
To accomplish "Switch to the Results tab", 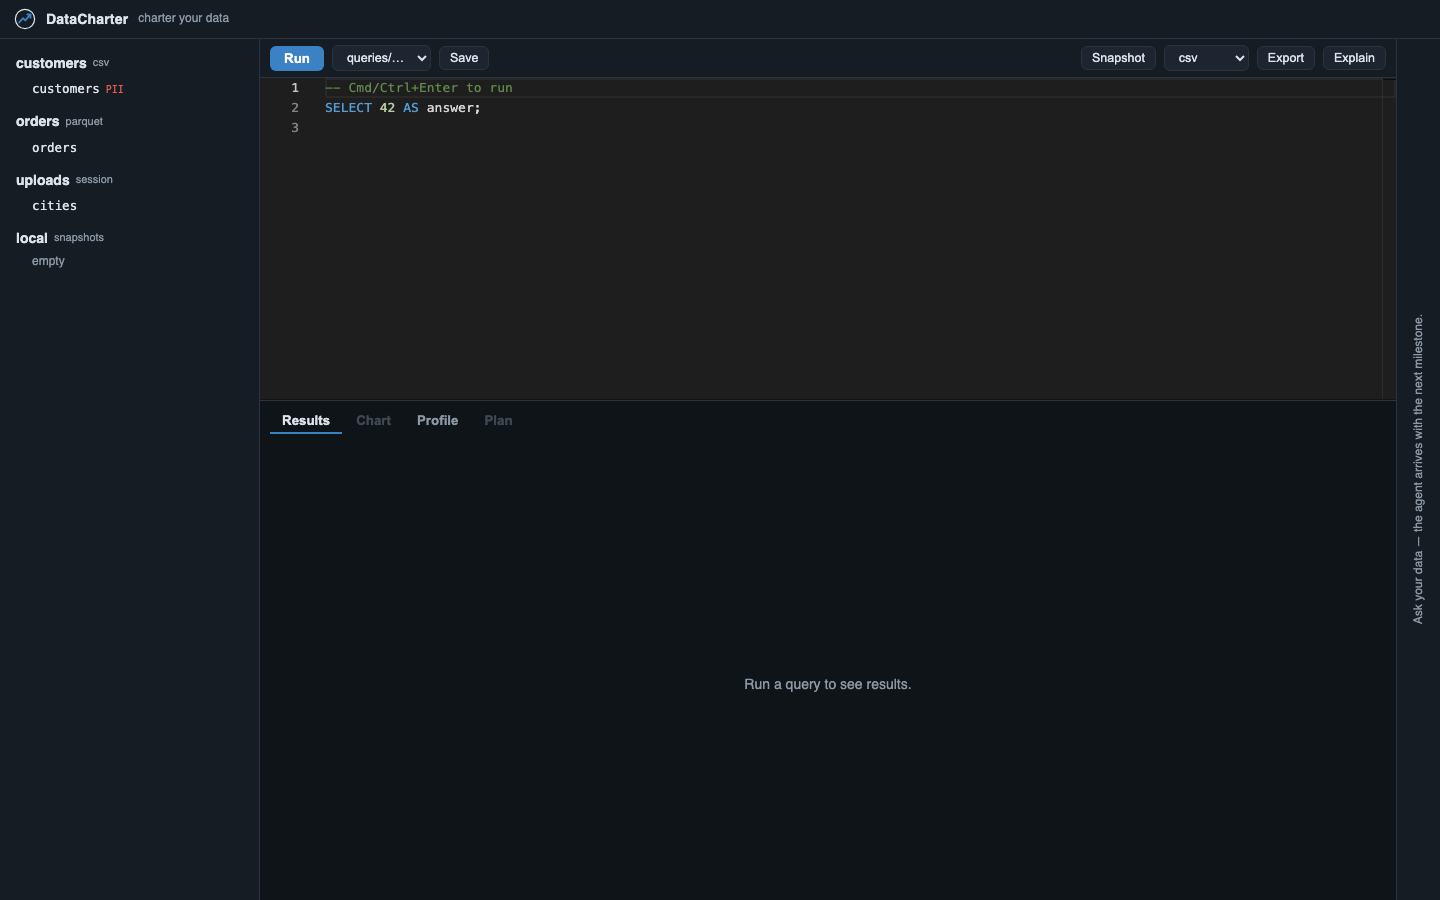I will tap(306, 421).
